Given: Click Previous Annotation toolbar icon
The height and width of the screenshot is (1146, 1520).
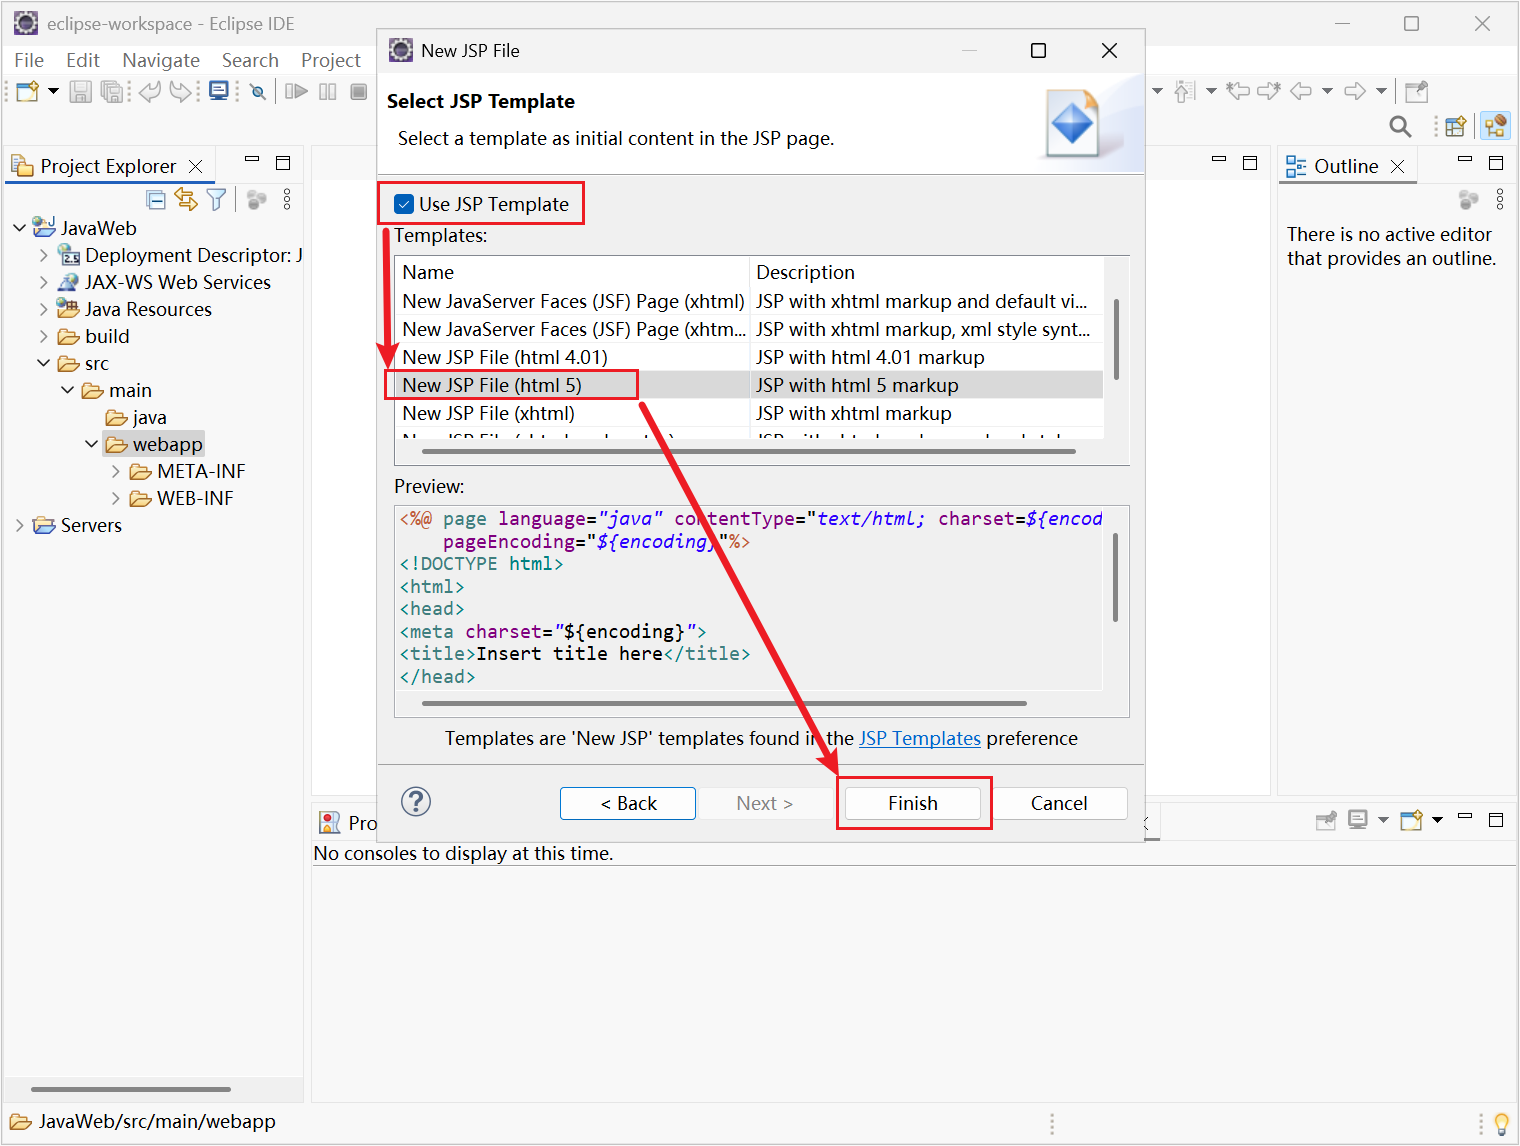Looking at the screenshot, I should (1184, 92).
